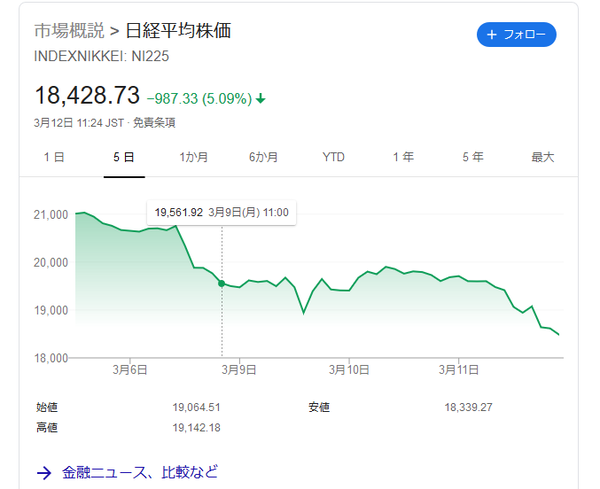Screen dimensions: 600x489
Task: Click the 3月10日 axis label
Action: (x=349, y=370)
